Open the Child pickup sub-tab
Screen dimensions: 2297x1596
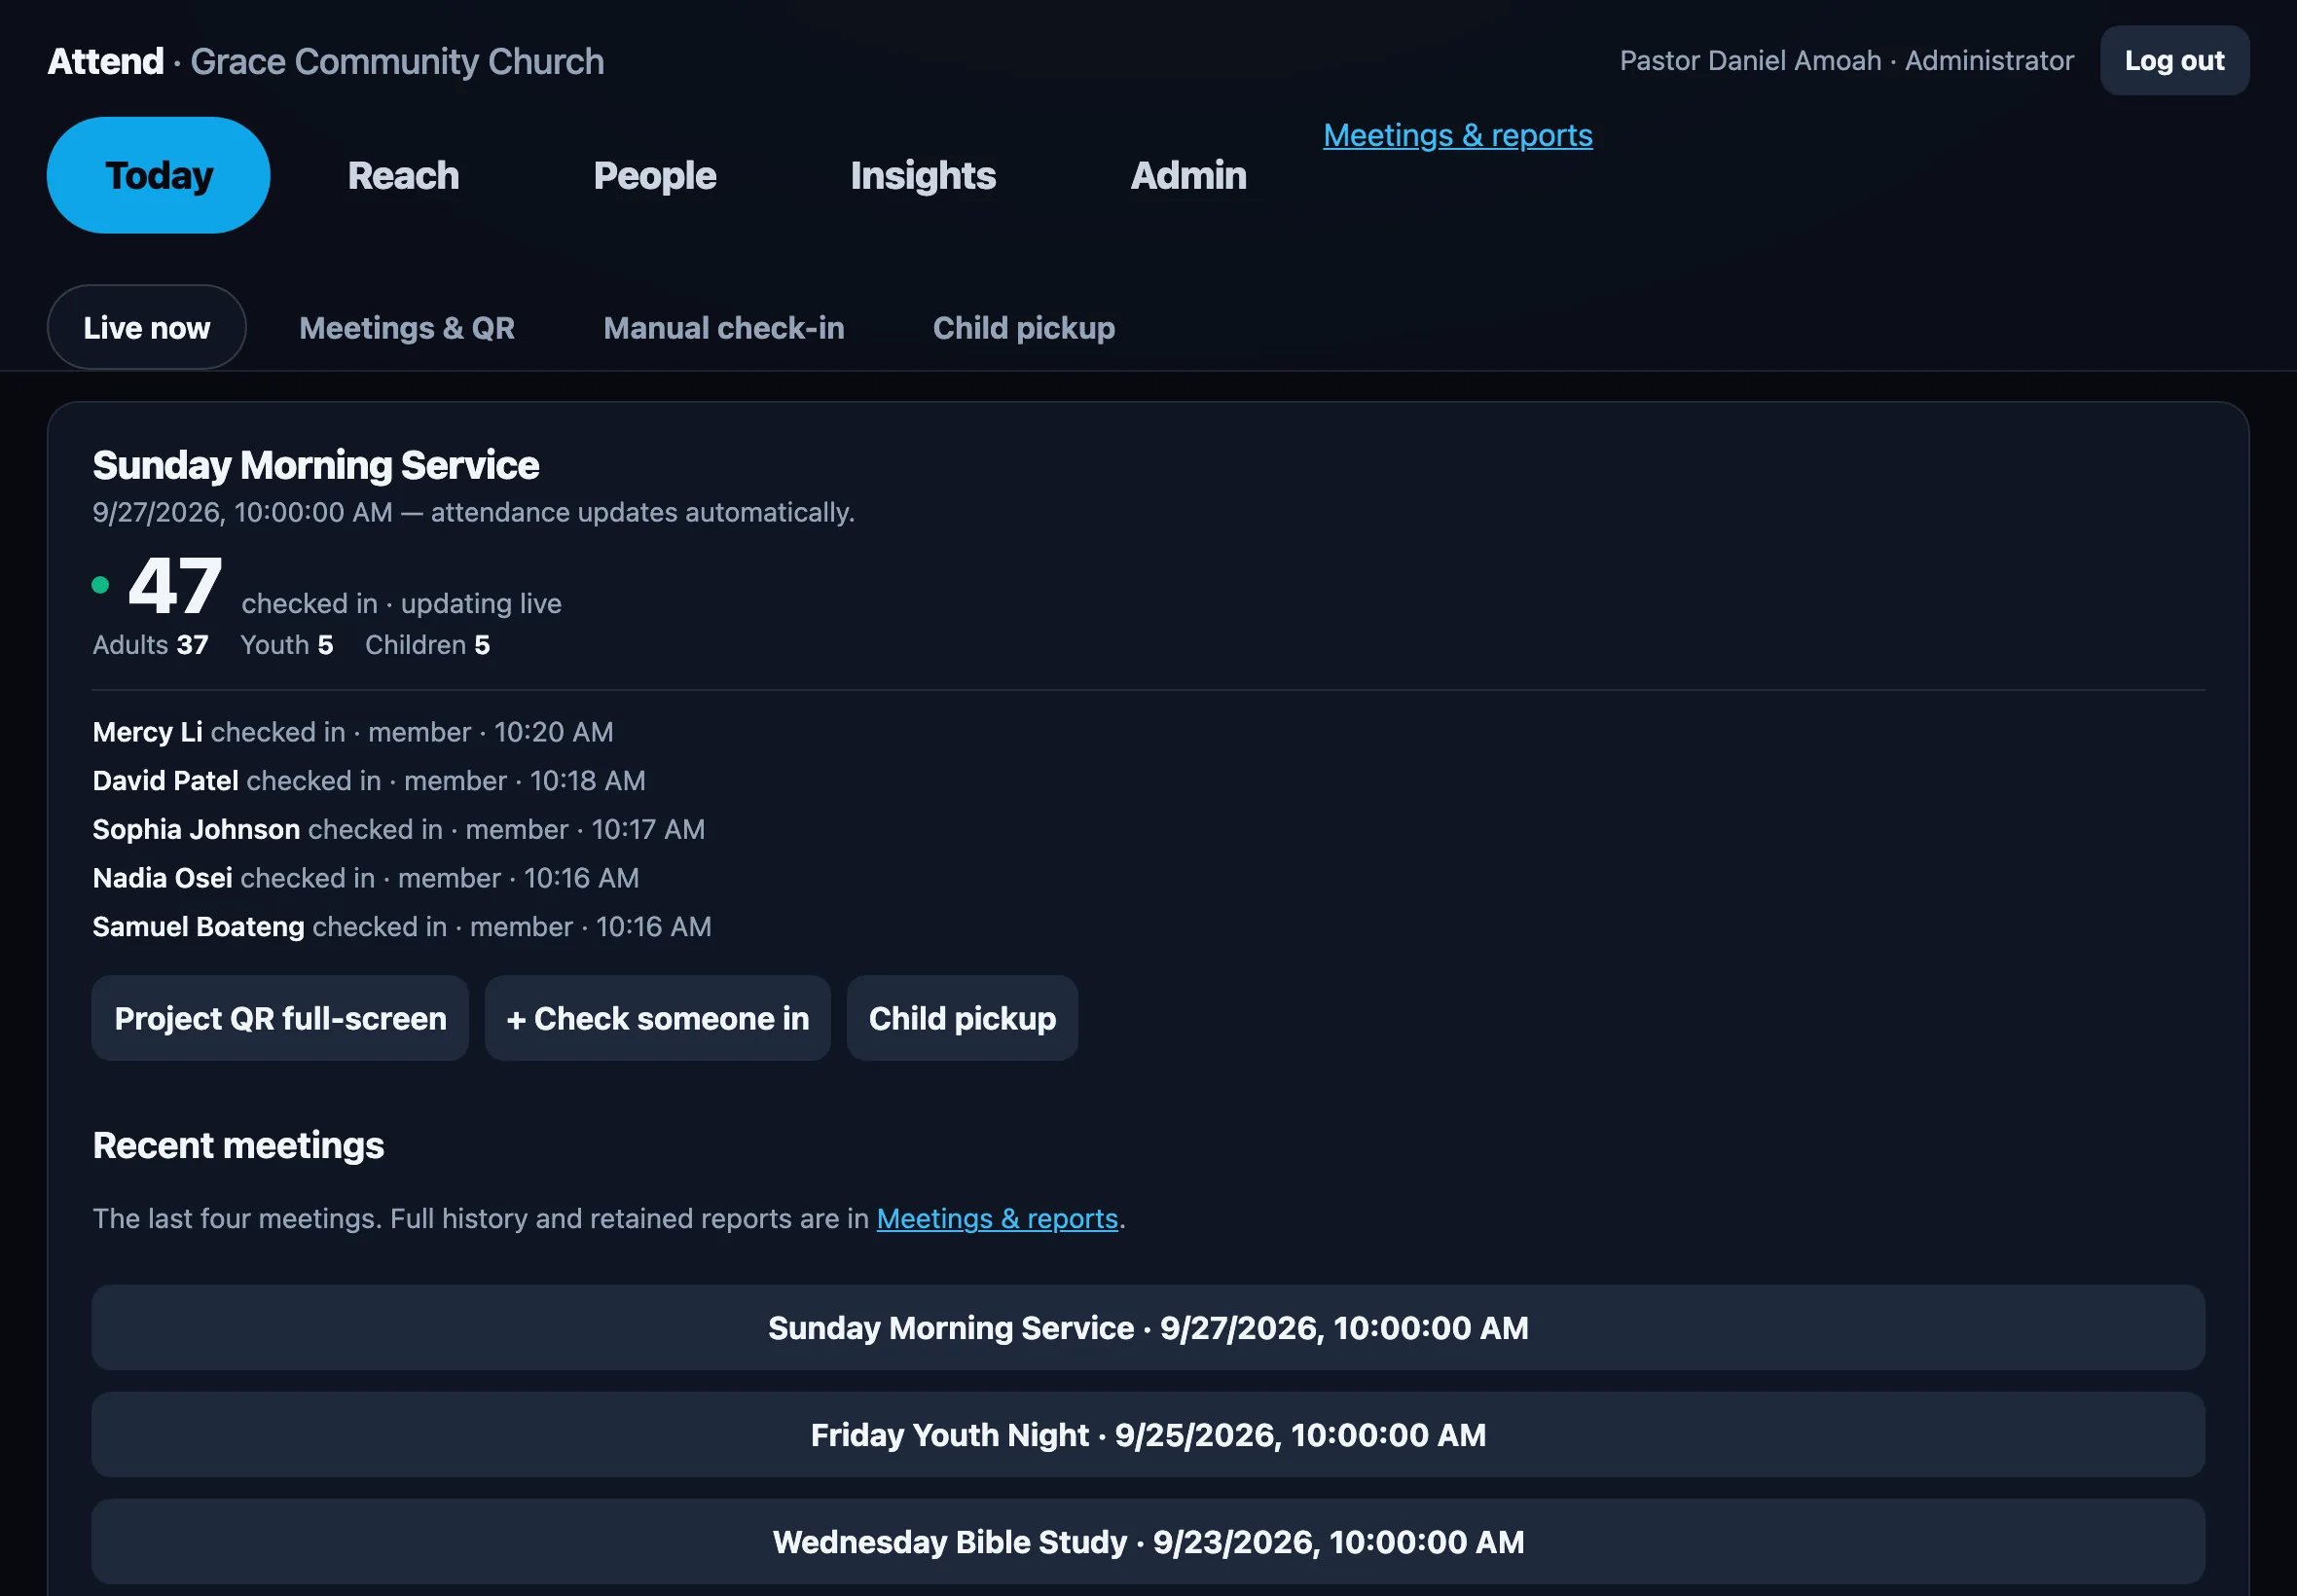coord(1024,327)
